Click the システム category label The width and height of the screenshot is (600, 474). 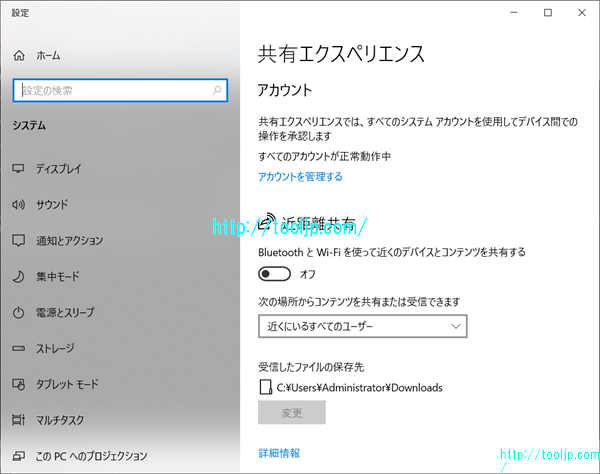pyautogui.click(x=29, y=125)
